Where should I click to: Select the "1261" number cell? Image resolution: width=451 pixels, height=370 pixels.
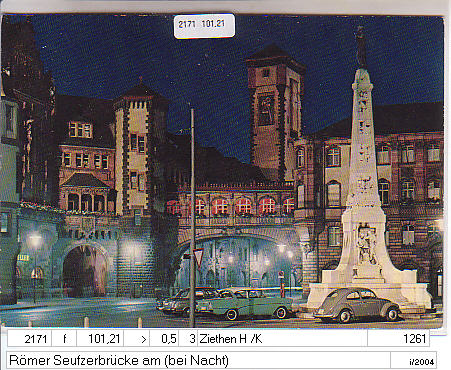pos(398,339)
